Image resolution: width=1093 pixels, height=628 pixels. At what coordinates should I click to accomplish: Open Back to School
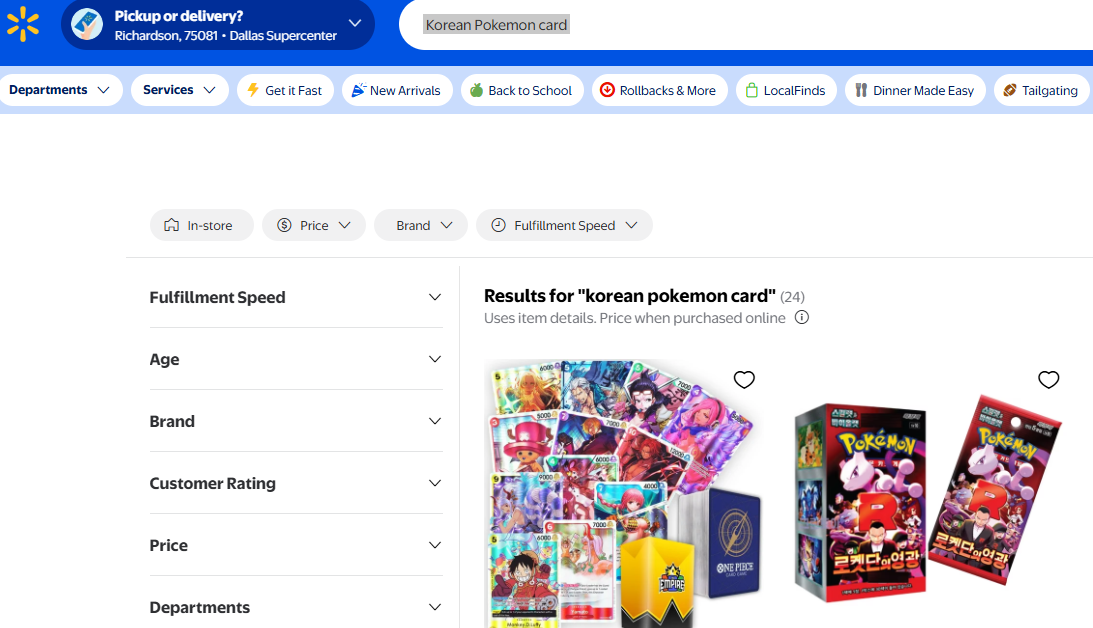pyautogui.click(x=521, y=91)
